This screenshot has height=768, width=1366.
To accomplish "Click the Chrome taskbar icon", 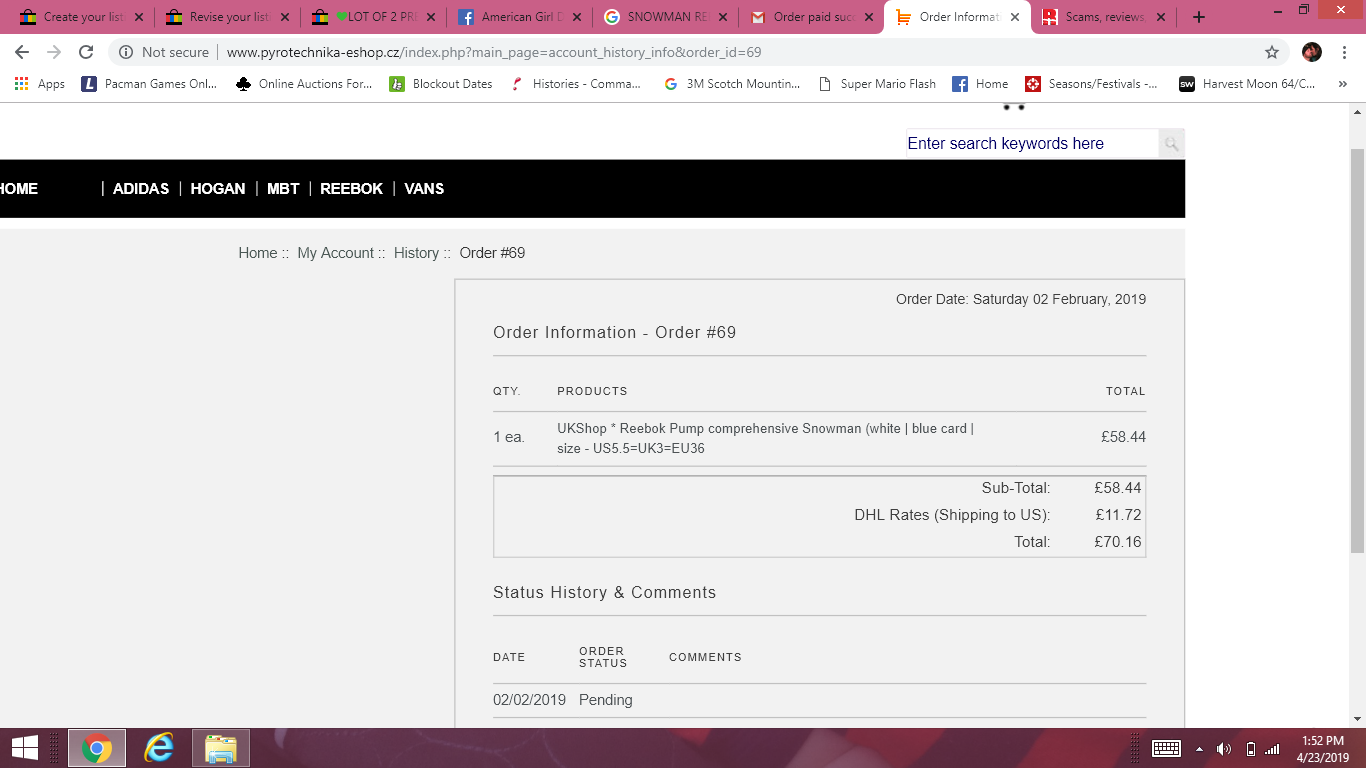I will tap(97, 748).
